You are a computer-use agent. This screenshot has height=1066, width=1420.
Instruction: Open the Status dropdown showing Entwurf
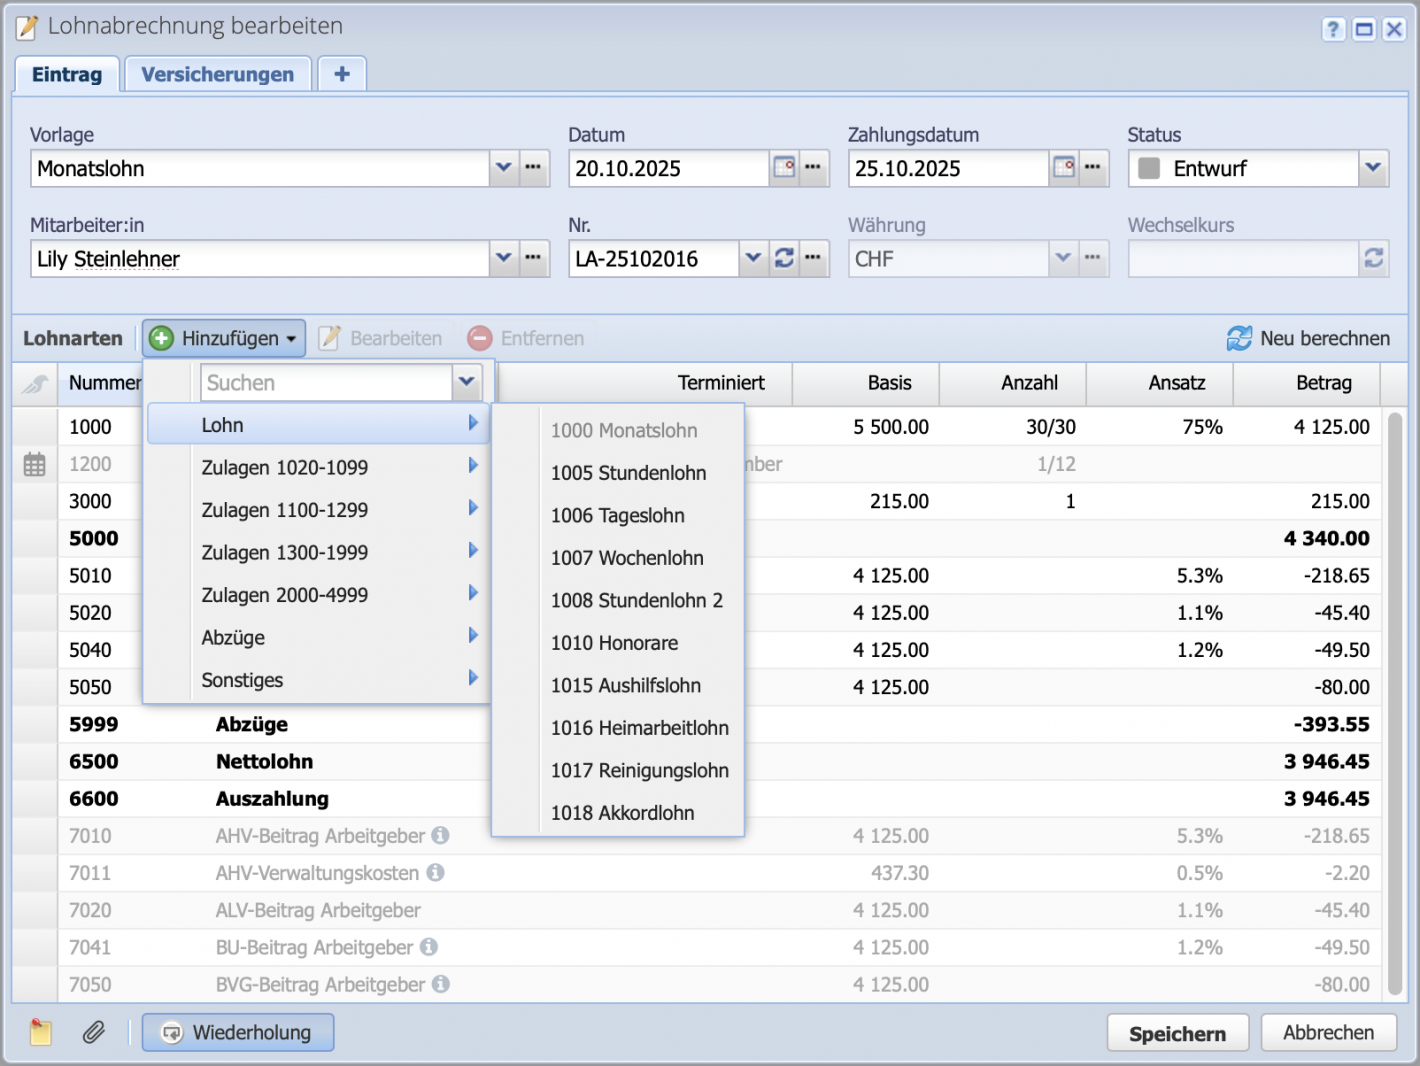[x=1374, y=168]
